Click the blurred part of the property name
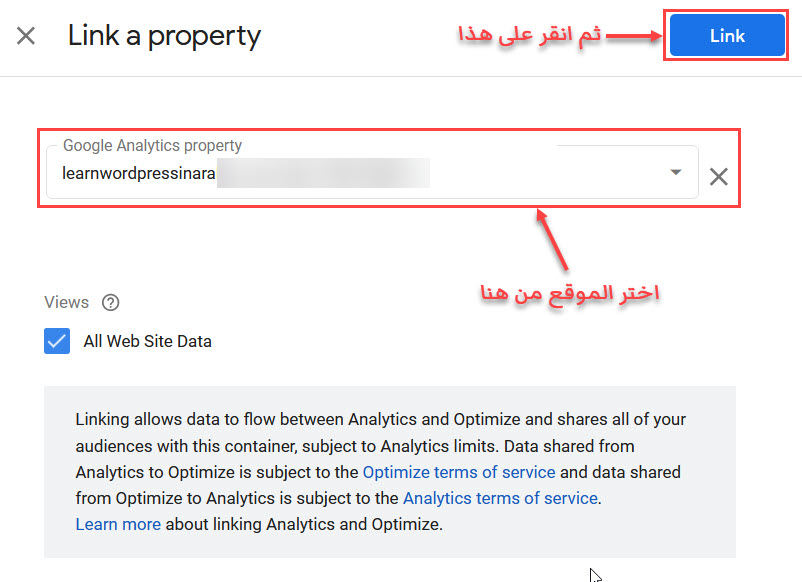Viewport: 802px width, 582px height. click(x=323, y=173)
